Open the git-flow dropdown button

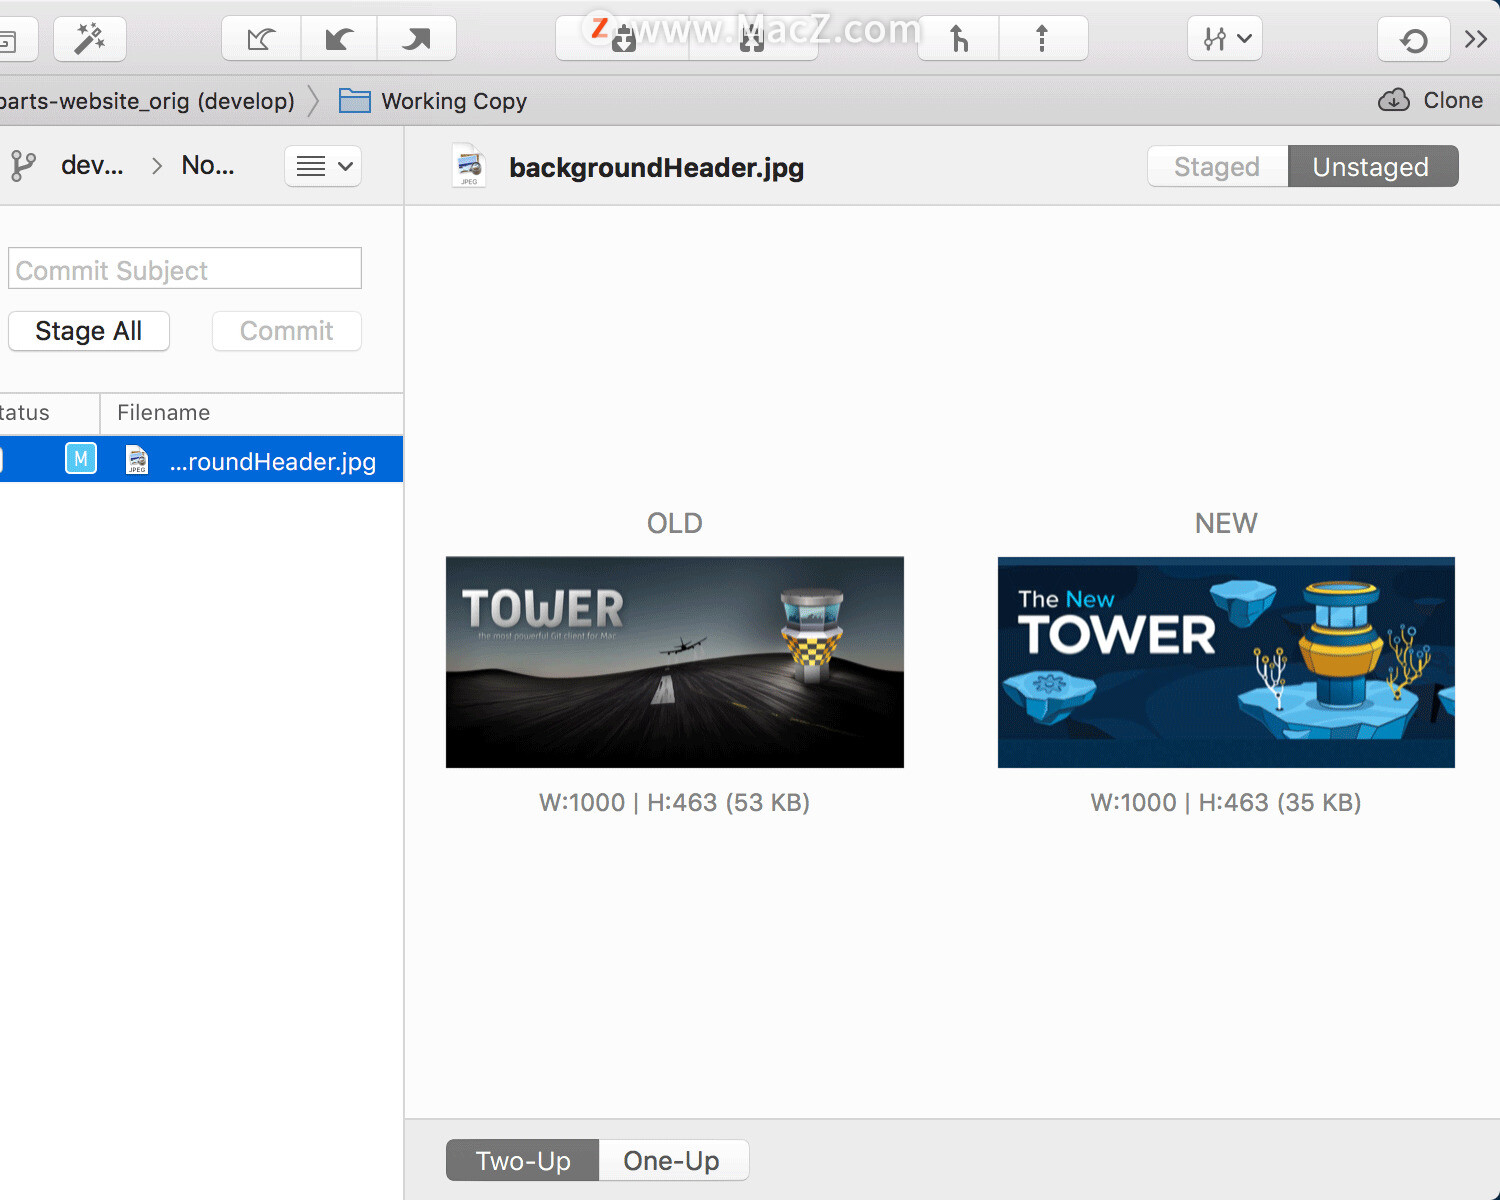click(x=1225, y=39)
